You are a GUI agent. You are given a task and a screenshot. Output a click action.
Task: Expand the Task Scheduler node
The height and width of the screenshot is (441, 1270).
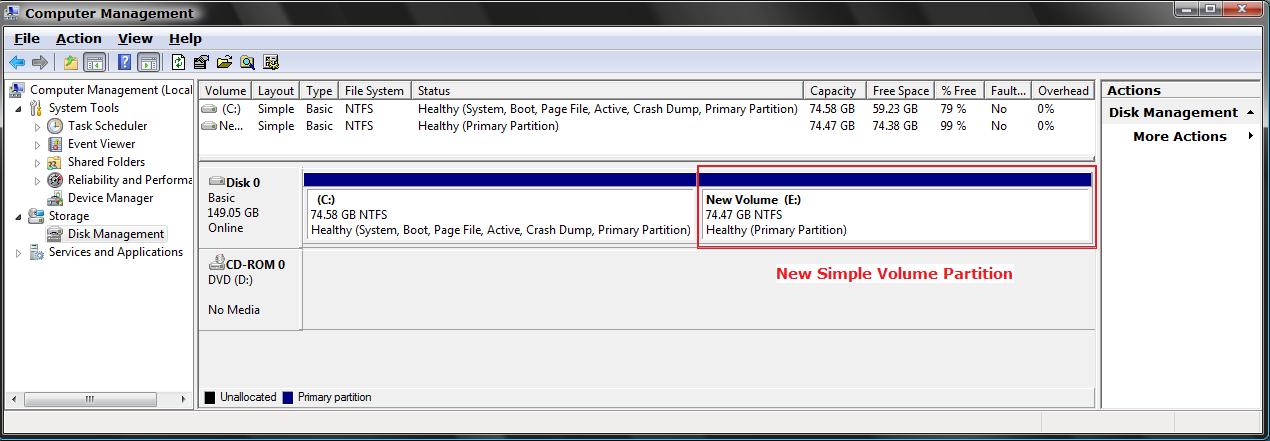click(38, 127)
